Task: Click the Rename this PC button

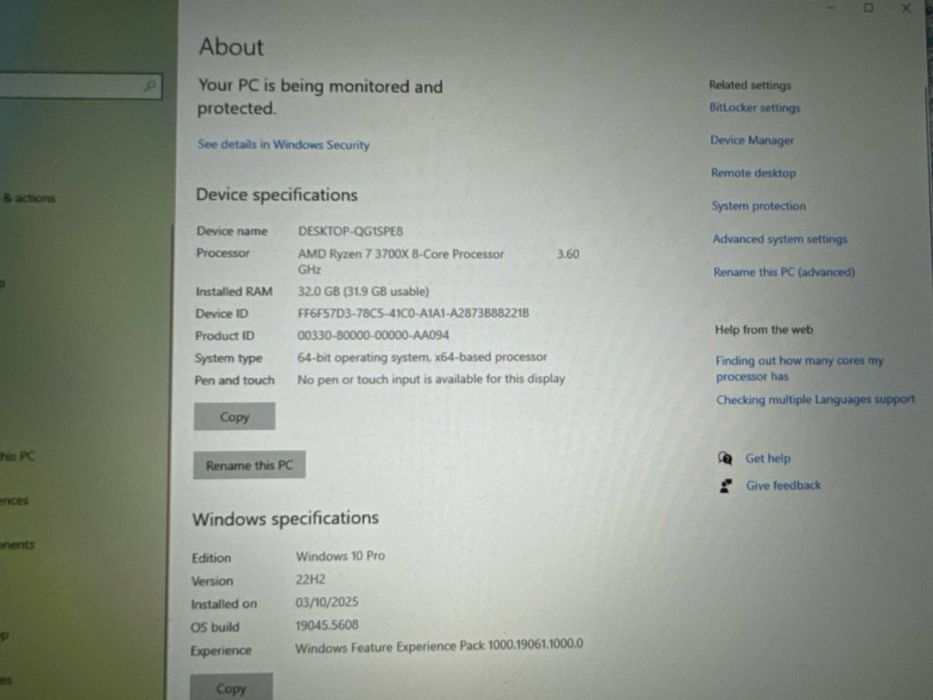Action: tap(249, 465)
